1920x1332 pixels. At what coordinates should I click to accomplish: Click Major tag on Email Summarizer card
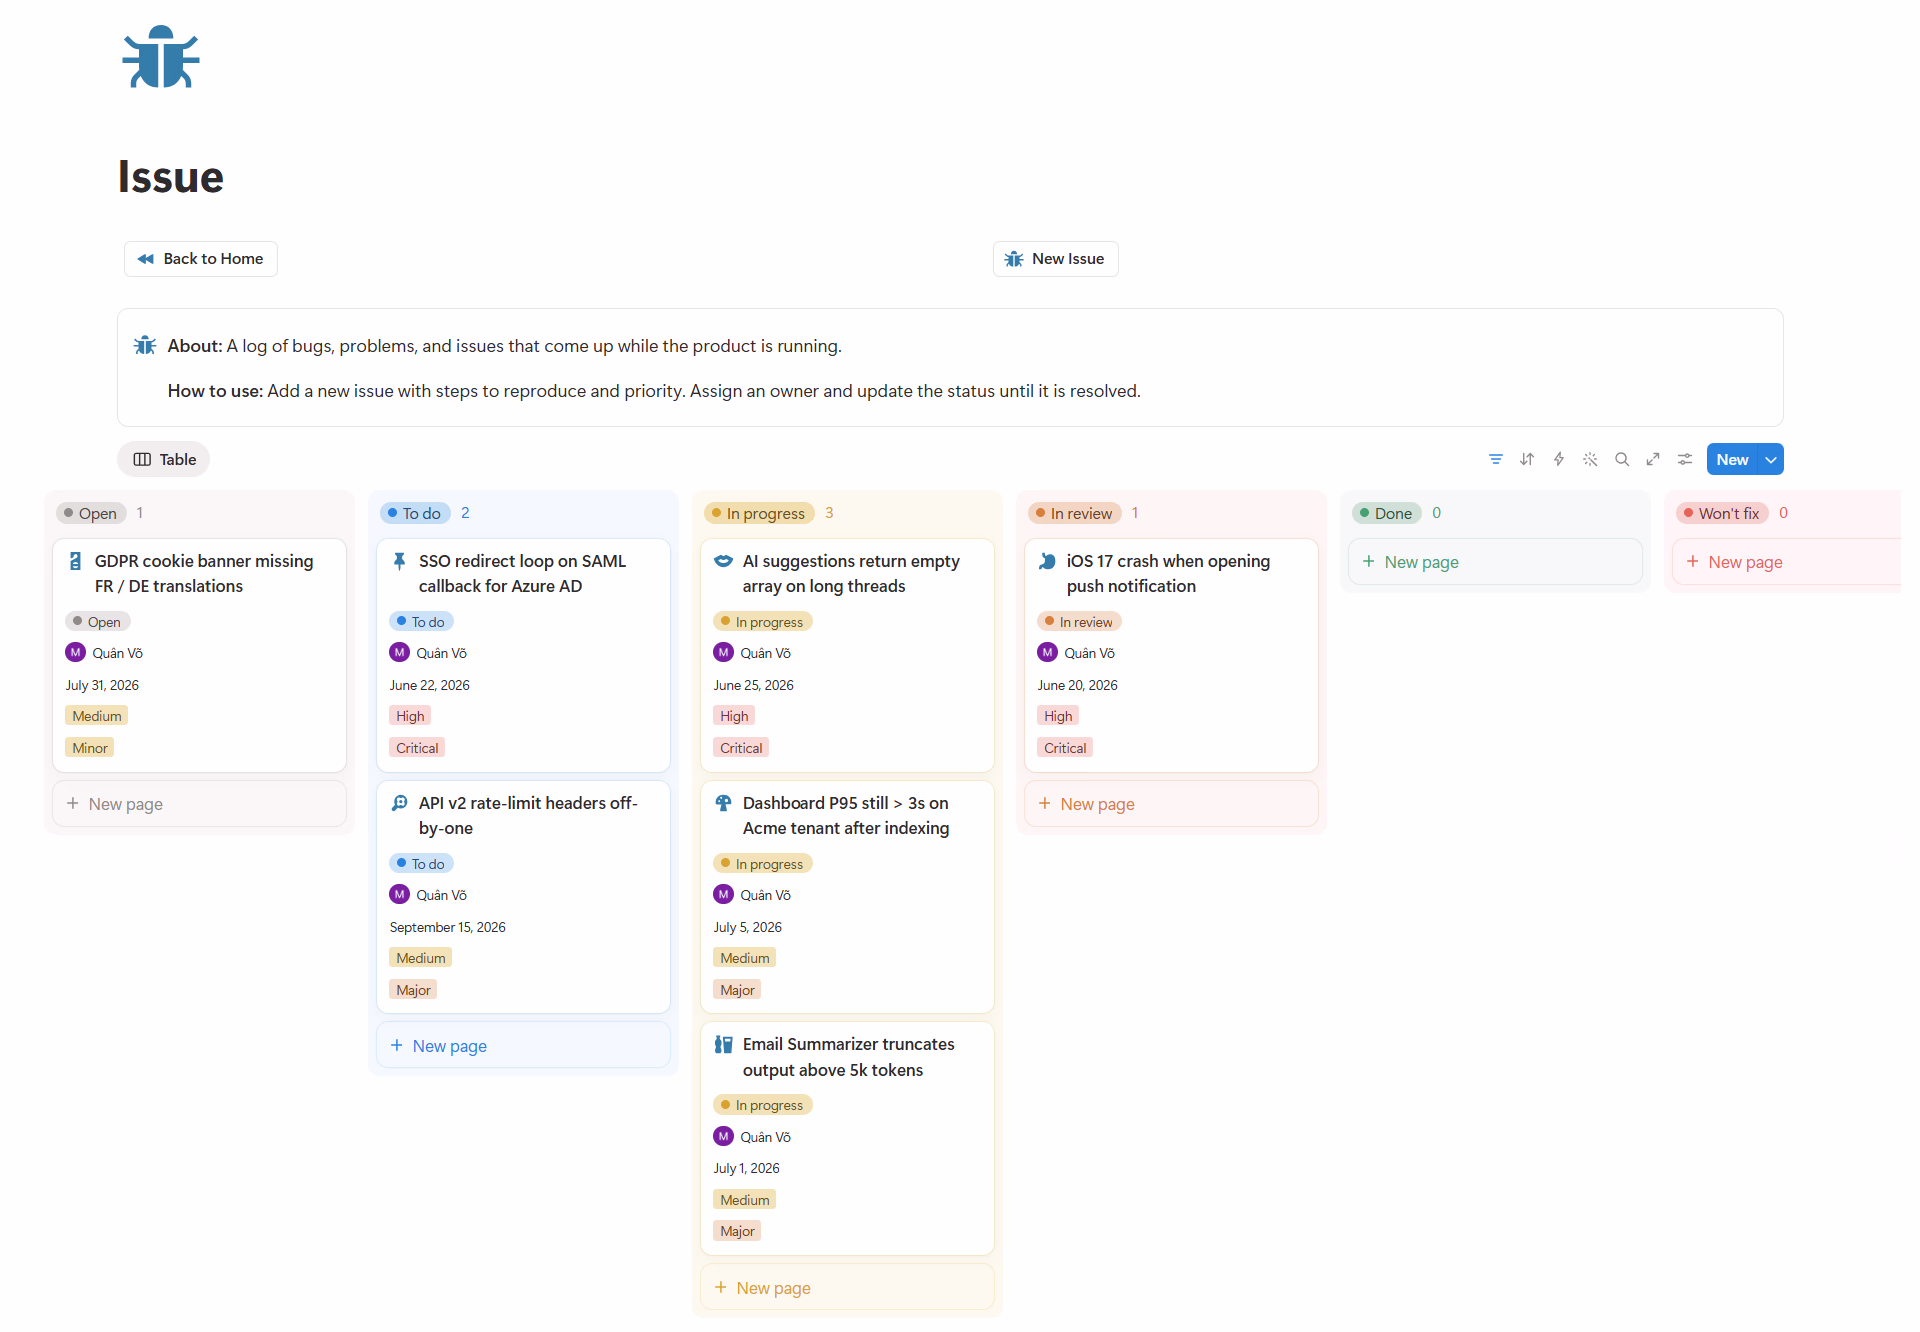737,1231
